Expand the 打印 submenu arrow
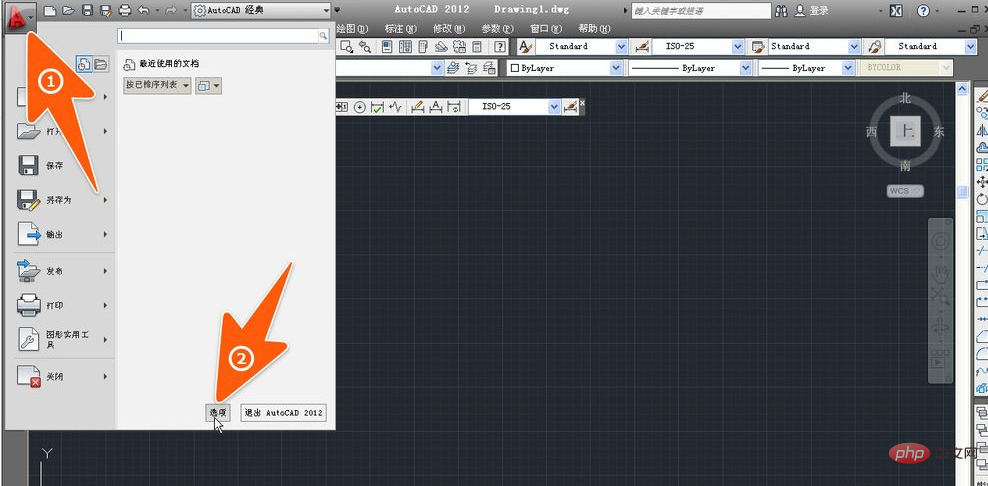The width and height of the screenshot is (988, 486). tap(105, 305)
